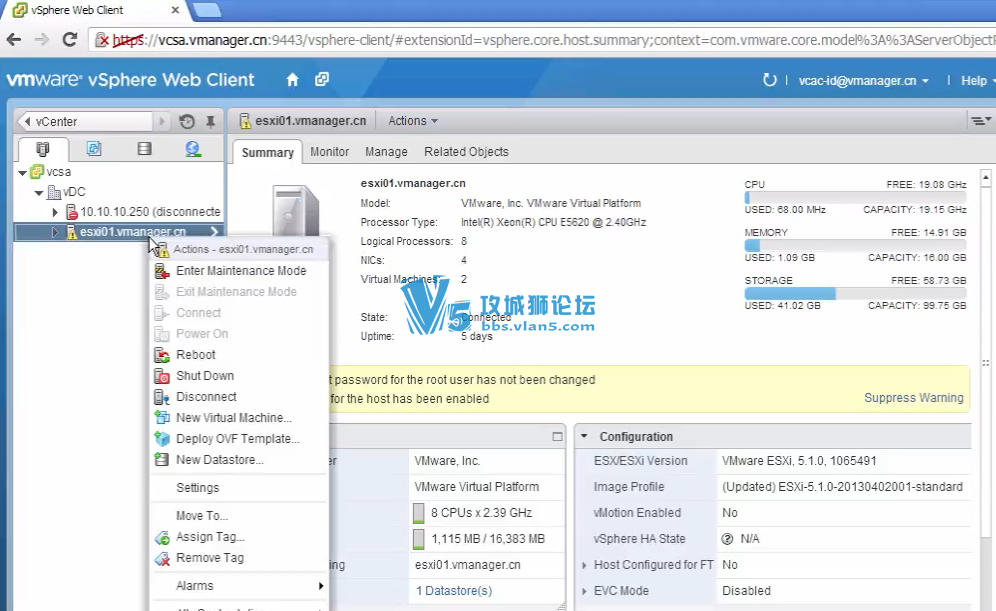Click the Storage usage bar
This screenshot has width=996, height=611.
[x=855, y=293]
